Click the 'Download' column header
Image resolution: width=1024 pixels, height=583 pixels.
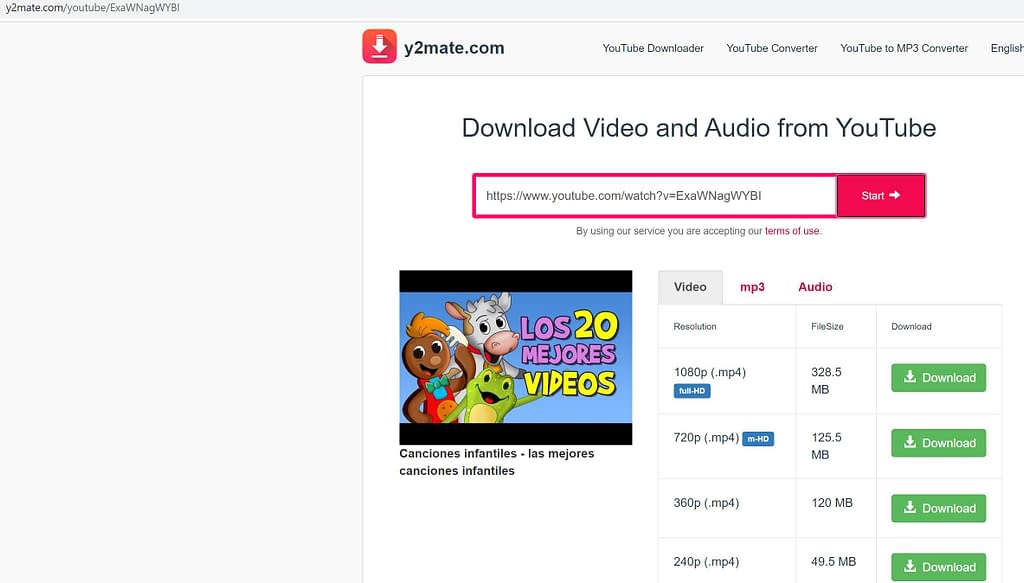click(x=911, y=326)
